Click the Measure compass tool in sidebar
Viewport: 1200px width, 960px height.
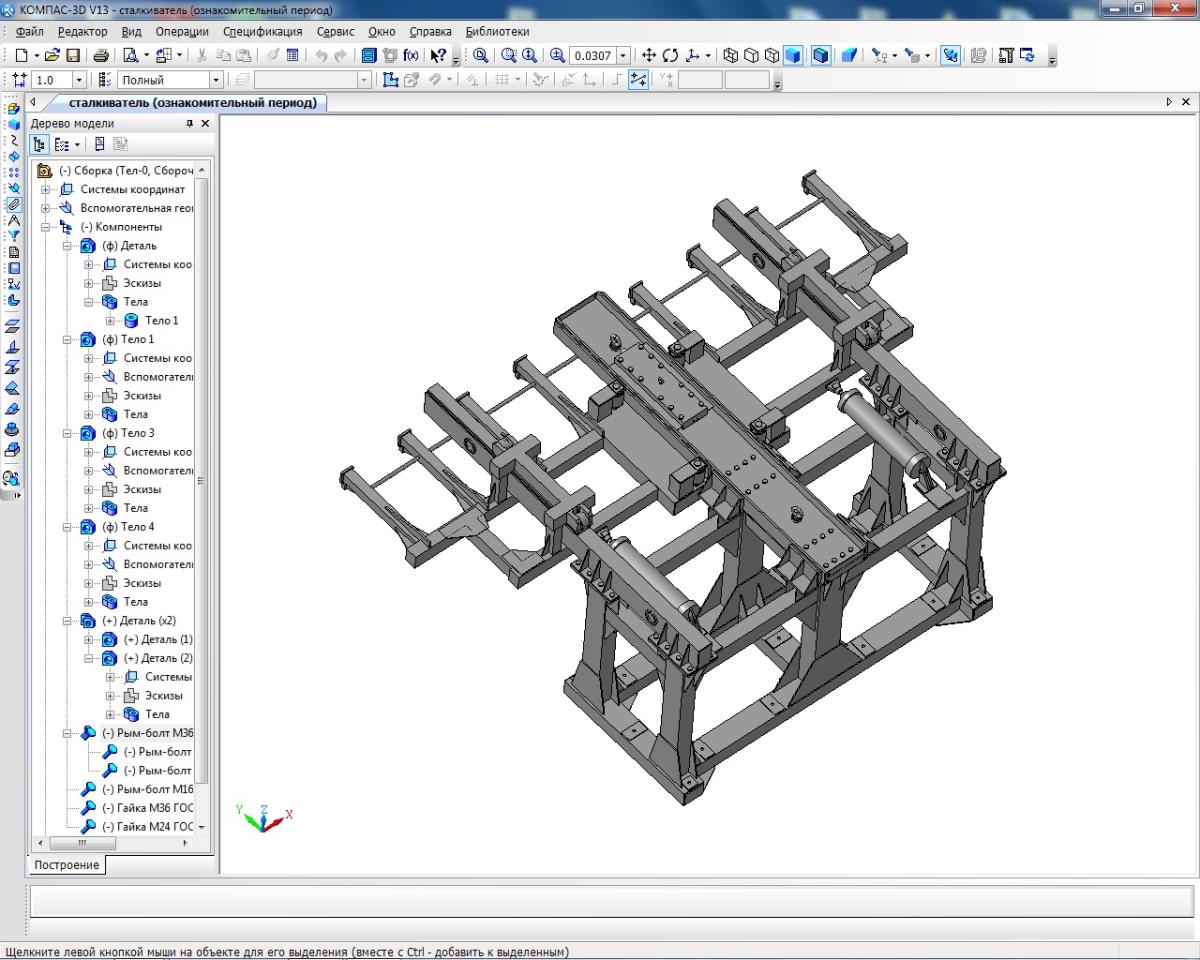(x=14, y=220)
